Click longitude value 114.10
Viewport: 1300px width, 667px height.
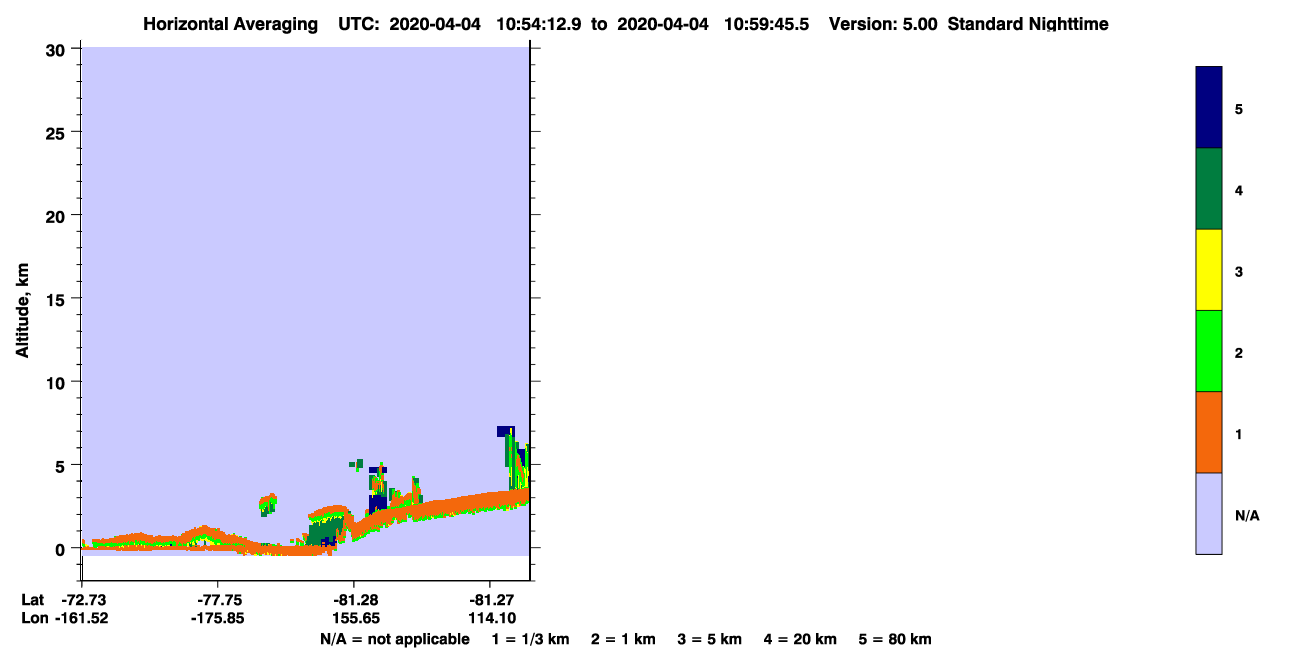[x=492, y=618]
